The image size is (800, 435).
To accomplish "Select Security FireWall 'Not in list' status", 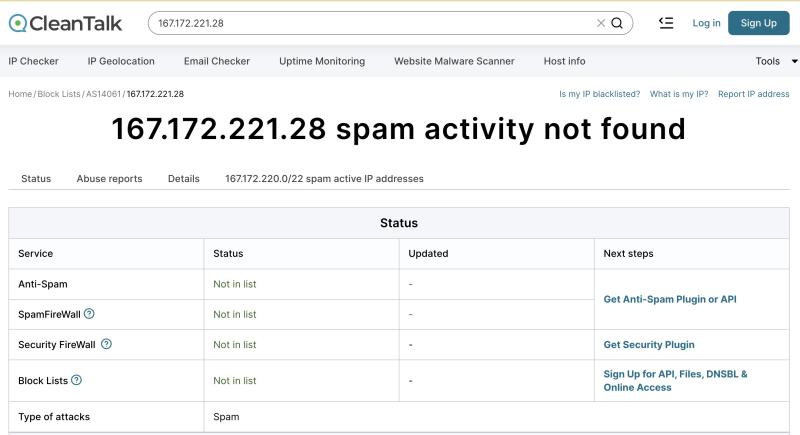I will [x=235, y=345].
